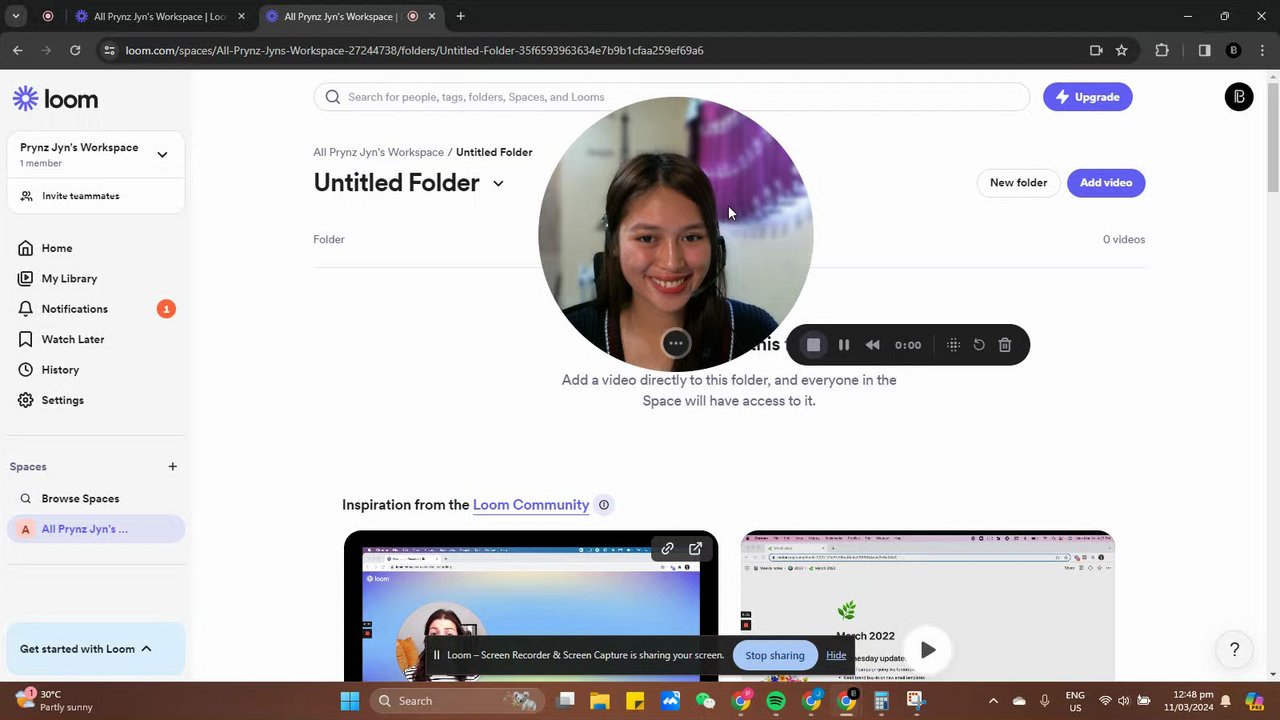Collapse the Get started with Loom panel
This screenshot has height=720, width=1280.
point(146,649)
